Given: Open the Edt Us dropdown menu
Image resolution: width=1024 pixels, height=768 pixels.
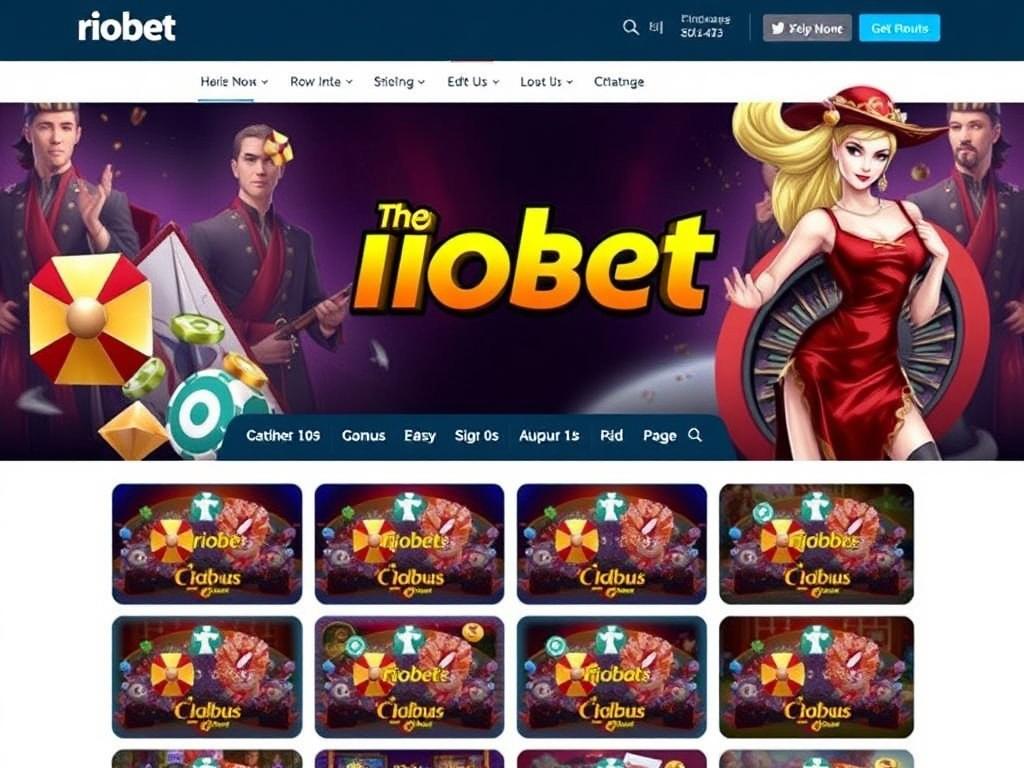Looking at the screenshot, I should coord(473,82).
